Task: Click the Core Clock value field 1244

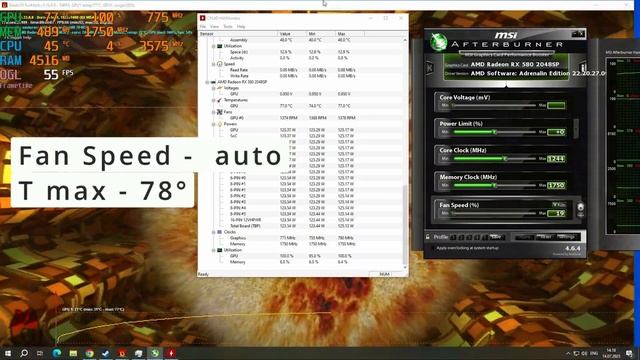Action: [x=556, y=159]
